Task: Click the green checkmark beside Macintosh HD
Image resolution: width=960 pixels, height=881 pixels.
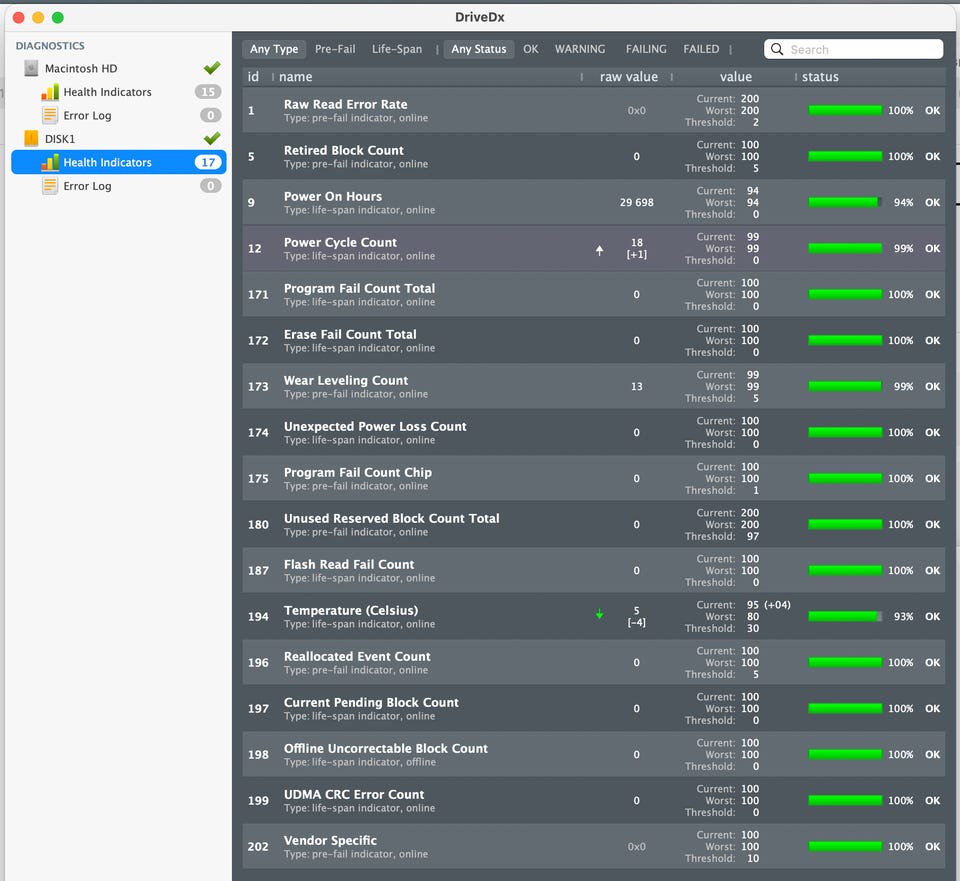Action: point(211,68)
